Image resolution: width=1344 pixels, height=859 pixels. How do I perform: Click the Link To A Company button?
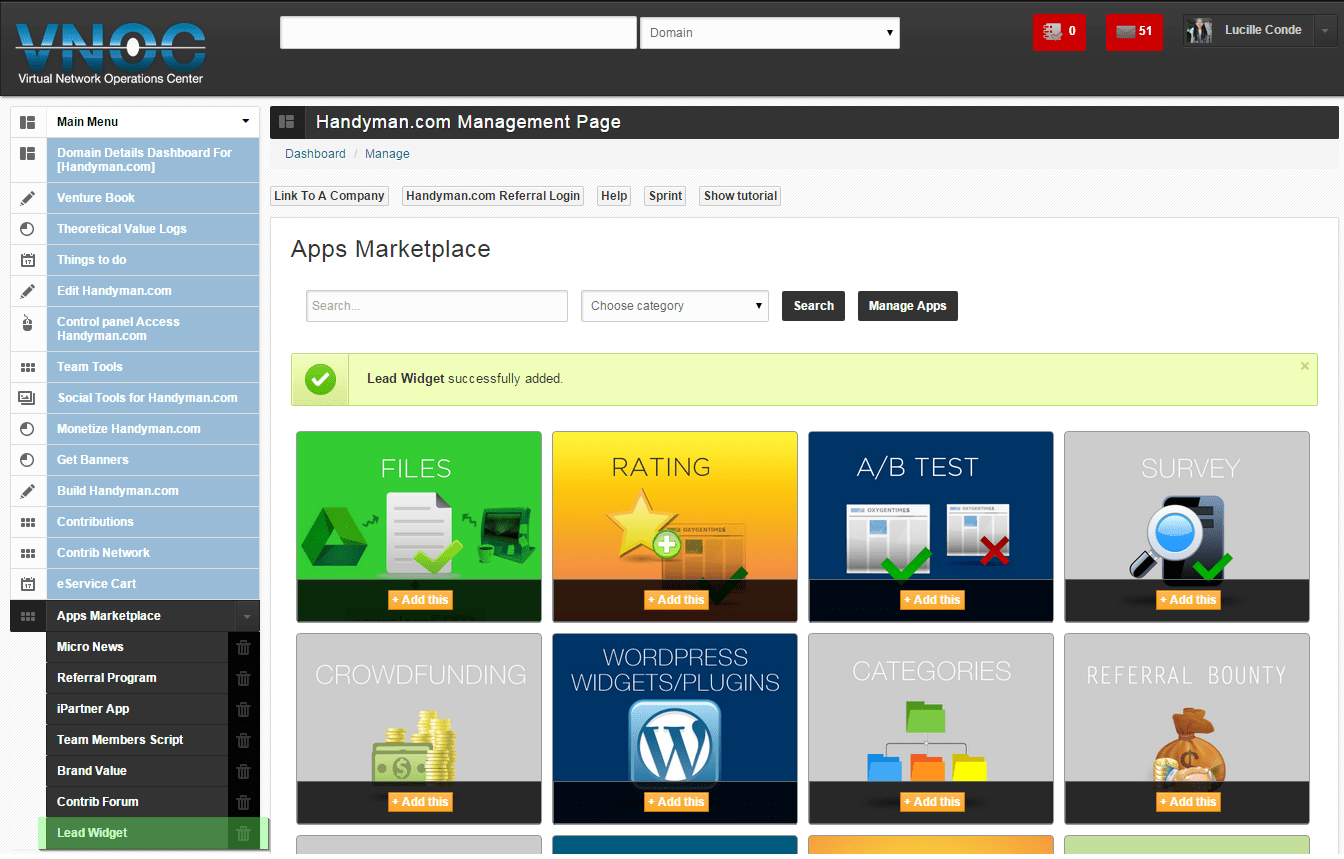click(330, 196)
